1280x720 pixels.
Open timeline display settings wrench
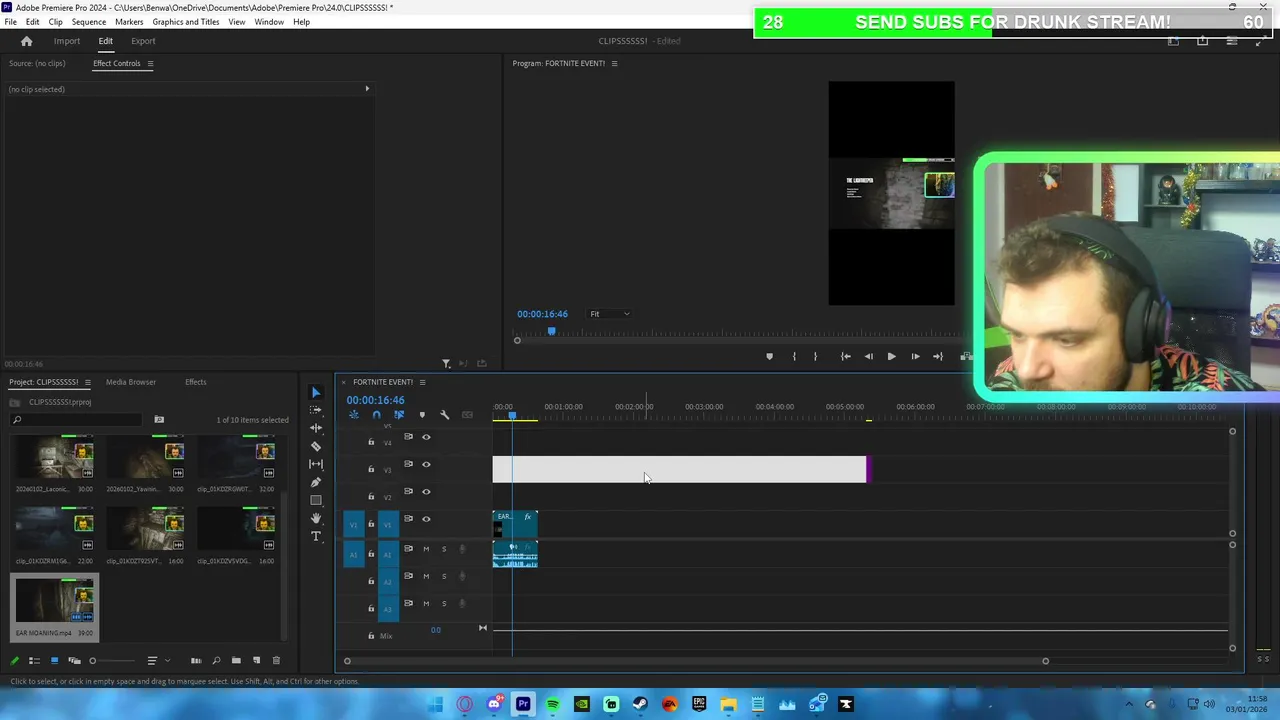coord(445,415)
